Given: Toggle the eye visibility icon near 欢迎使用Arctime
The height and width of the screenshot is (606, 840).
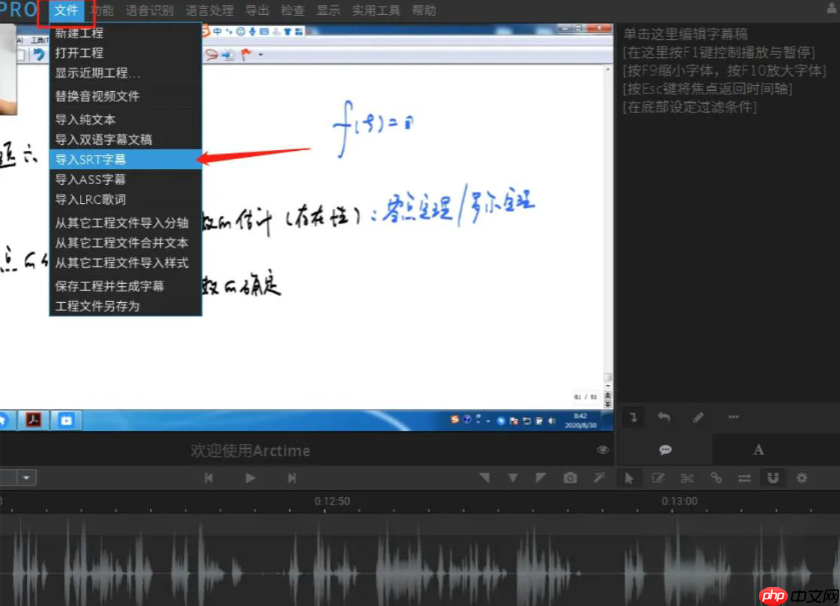Looking at the screenshot, I should pyautogui.click(x=603, y=450).
